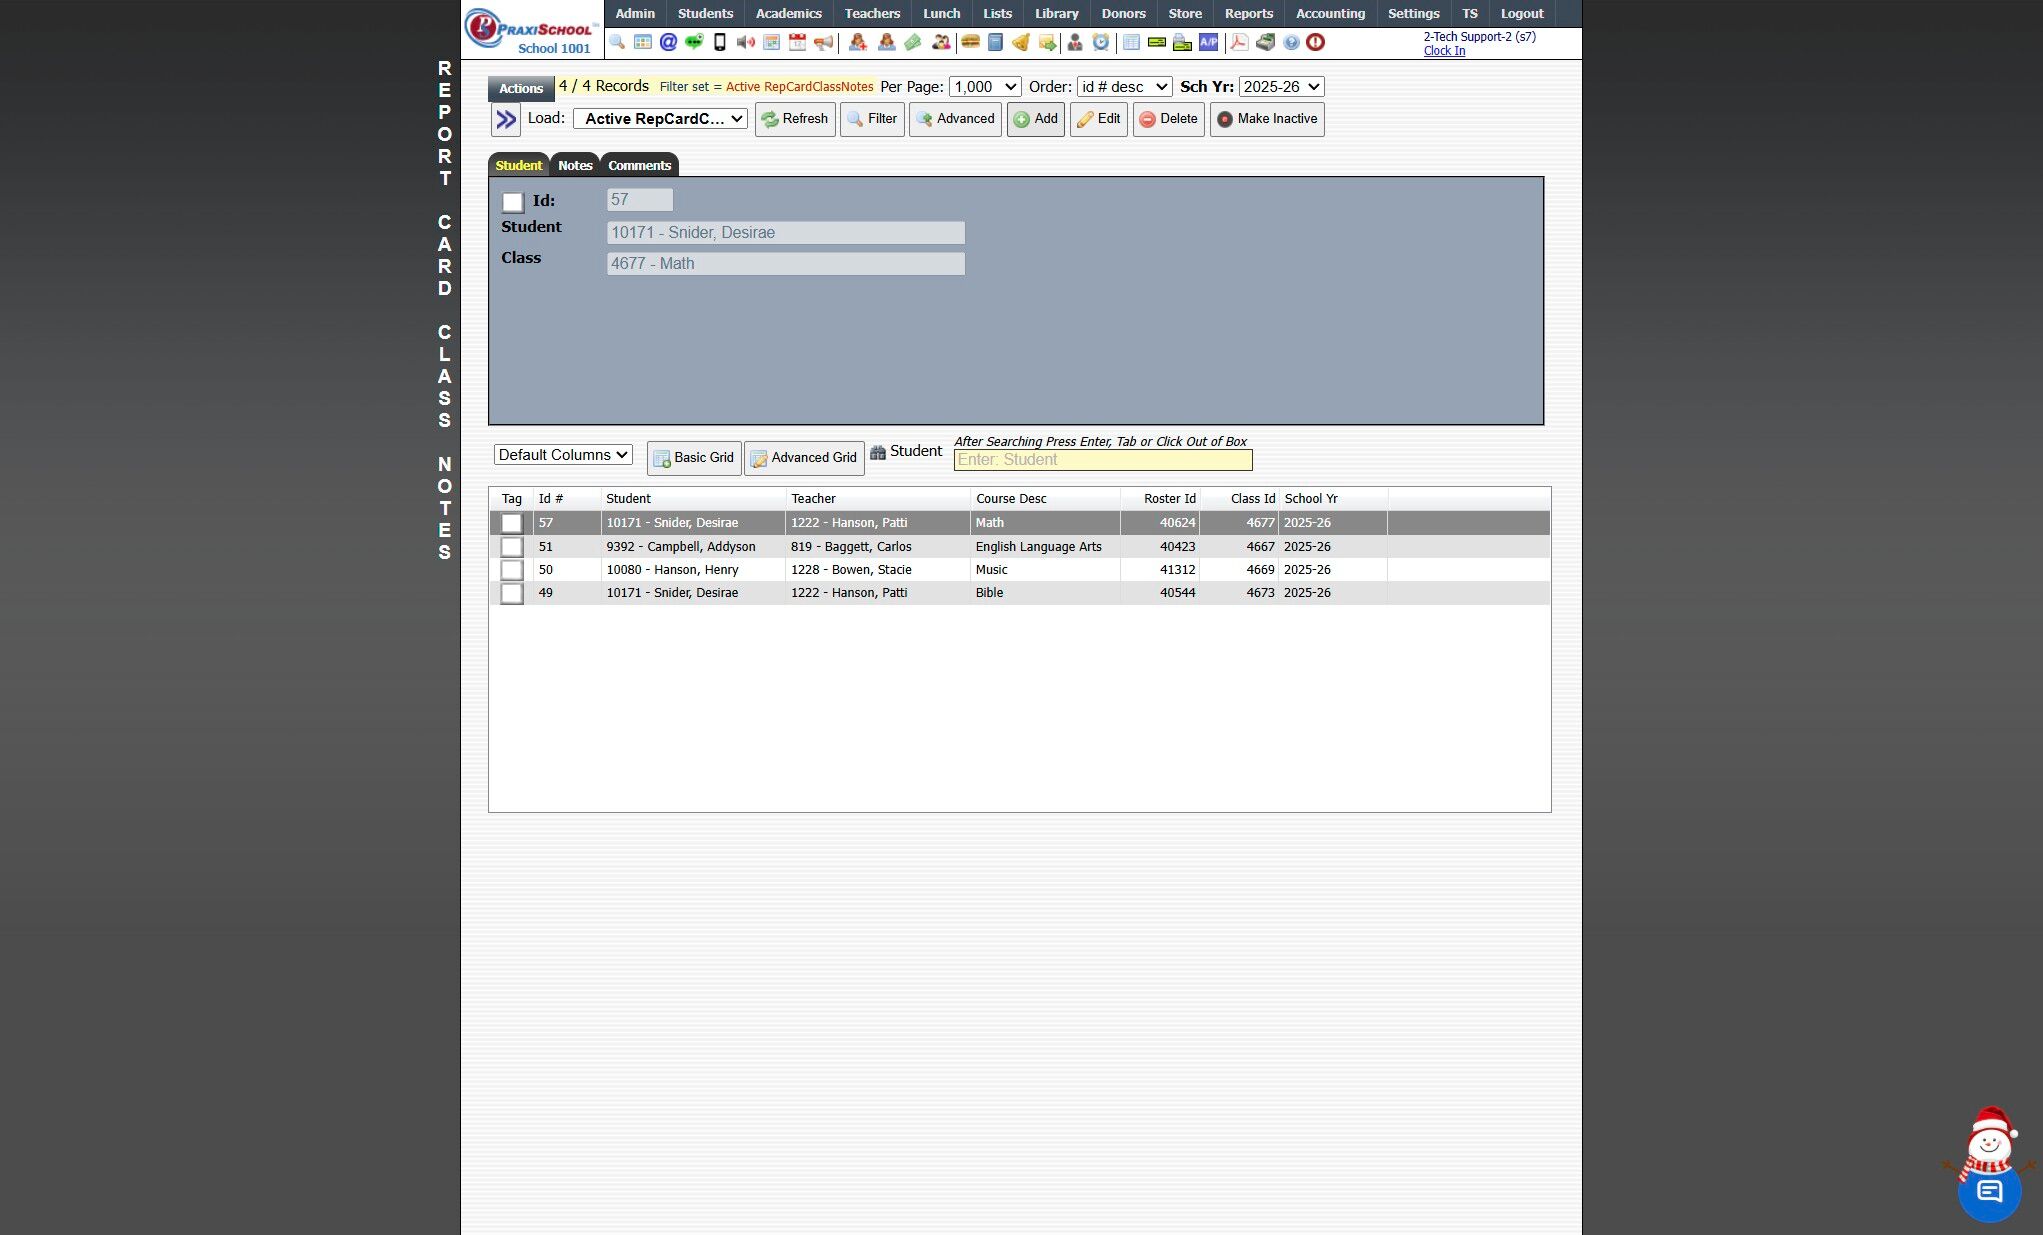The height and width of the screenshot is (1235, 2043).
Task: Open the Default Columns dropdown
Action: pyautogui.click(x=563, y=455)
